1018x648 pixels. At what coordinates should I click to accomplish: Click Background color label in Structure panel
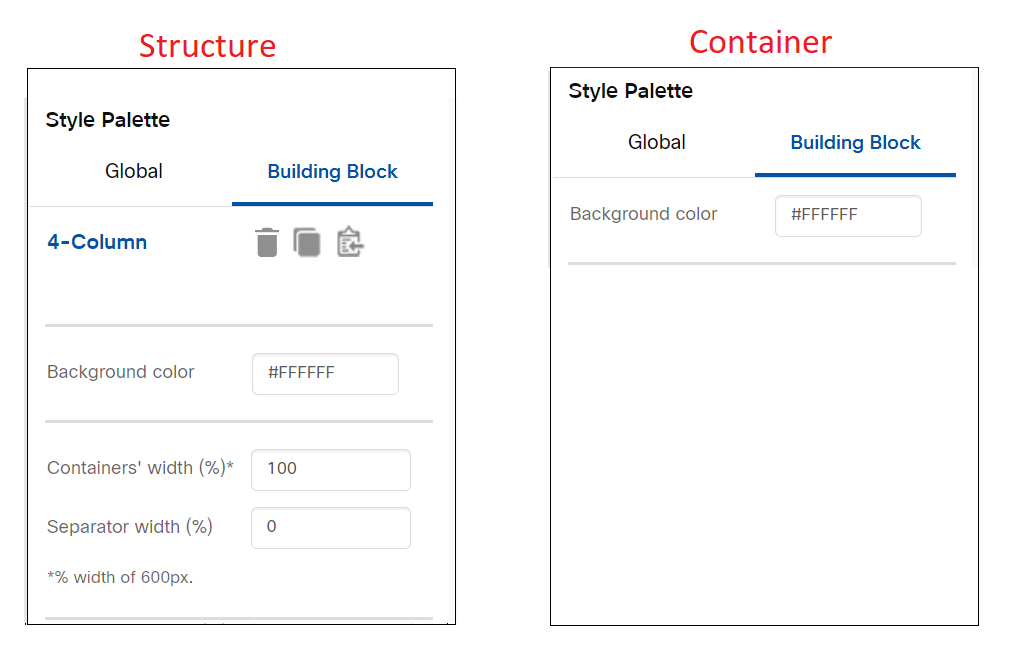pyautogui.click(x=121, y=372)
